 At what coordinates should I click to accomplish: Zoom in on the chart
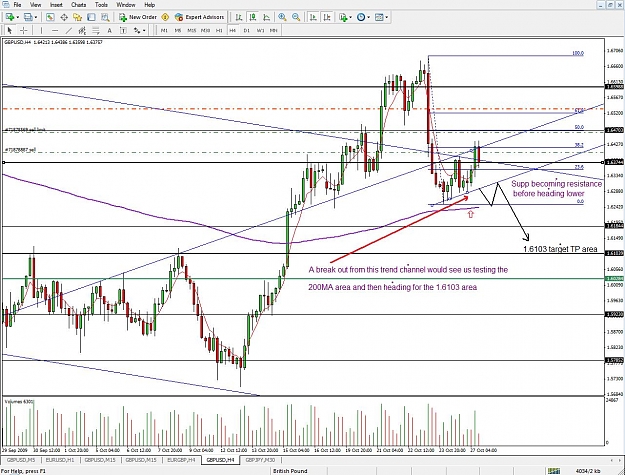coord(282,17)
